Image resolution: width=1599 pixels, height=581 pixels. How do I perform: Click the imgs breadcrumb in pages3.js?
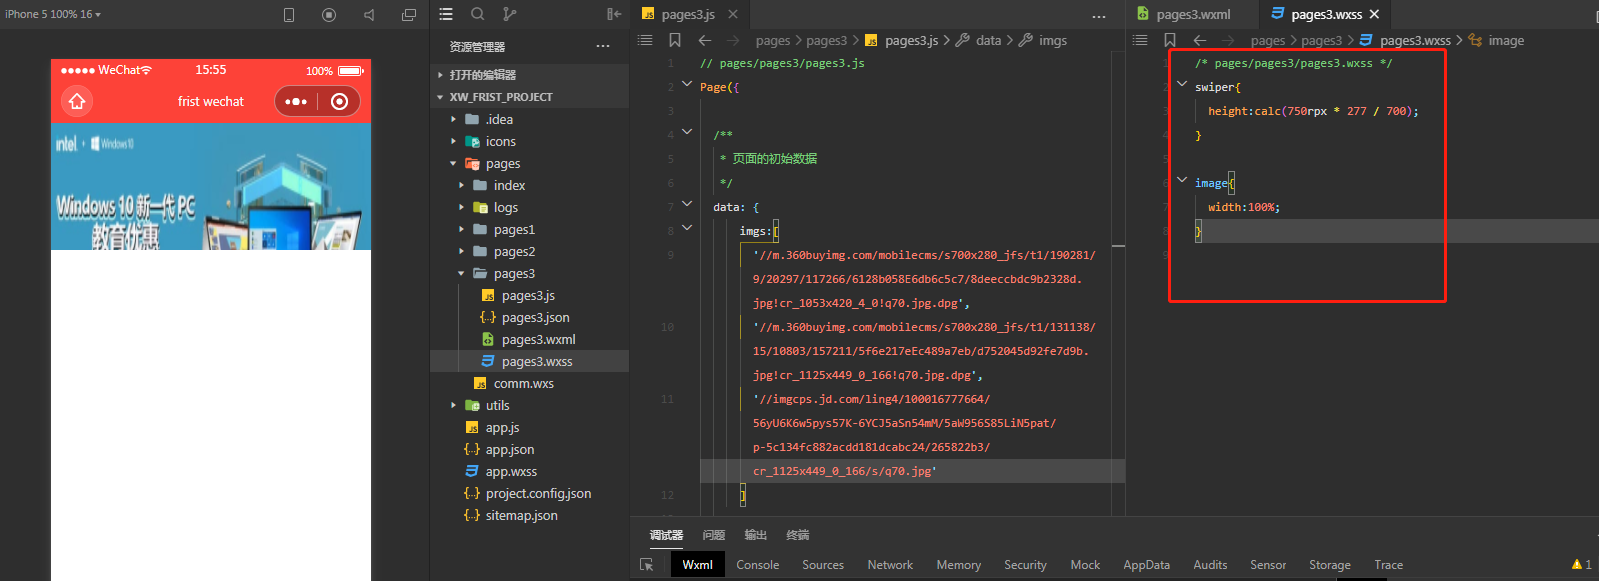point(1052,40)
